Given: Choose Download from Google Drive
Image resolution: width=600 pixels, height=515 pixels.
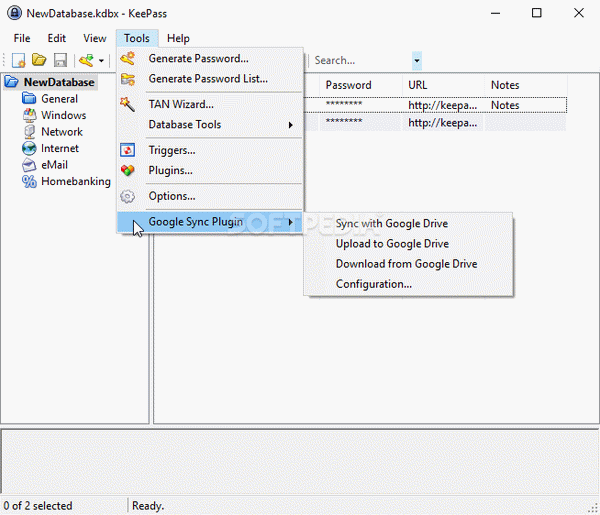Looking at the screenshot, I should tap(408, 264).
